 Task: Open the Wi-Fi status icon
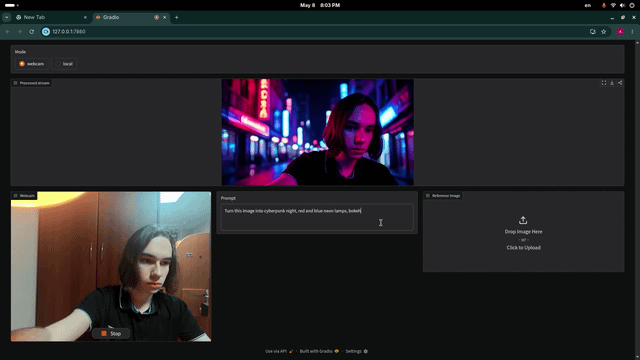click(613, 5)
